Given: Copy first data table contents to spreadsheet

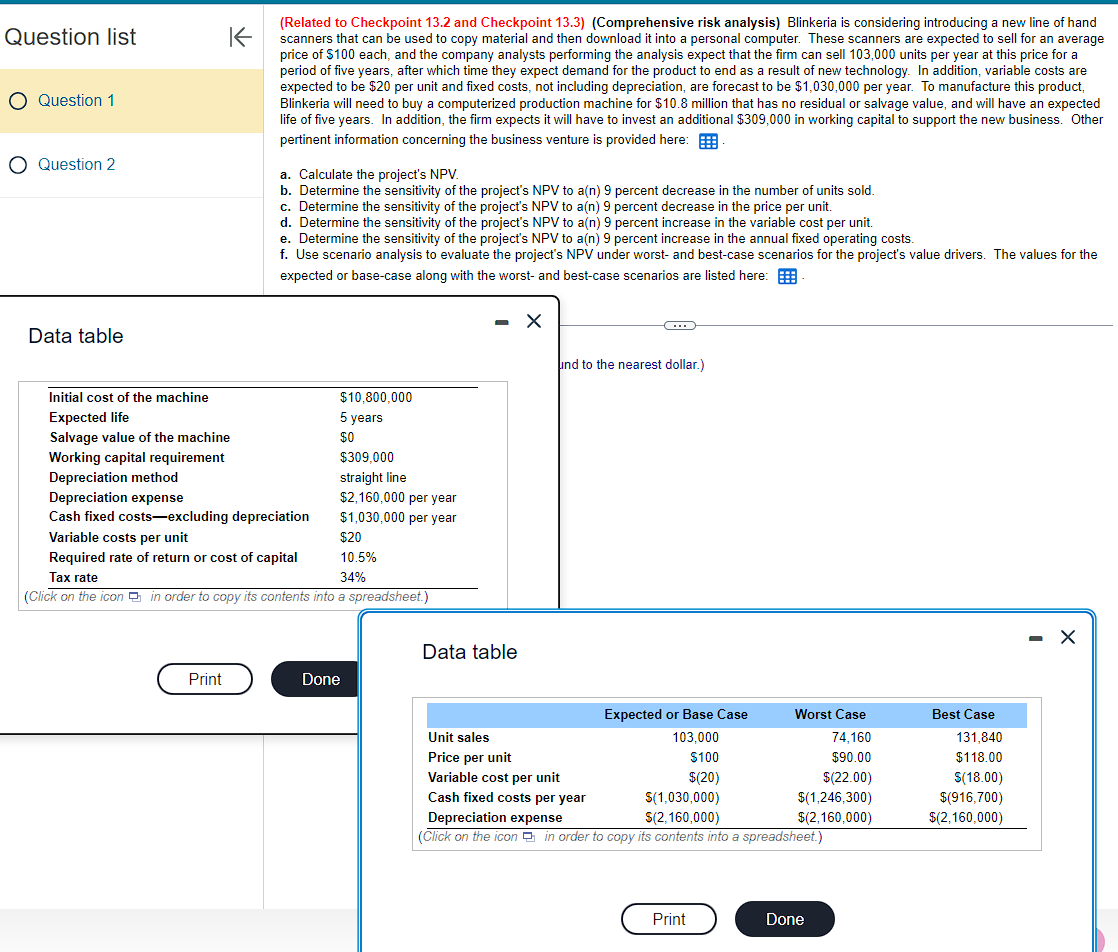Looking at the screenshot, I should click(x=133, y=596).
